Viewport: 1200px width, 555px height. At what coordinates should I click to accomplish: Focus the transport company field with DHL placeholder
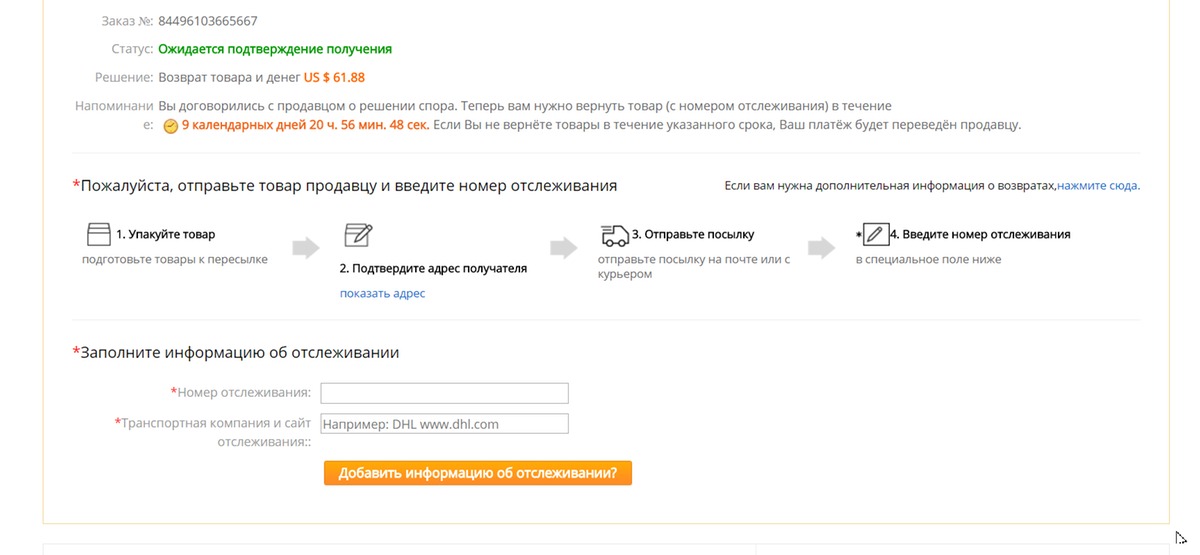pos(444,424)
